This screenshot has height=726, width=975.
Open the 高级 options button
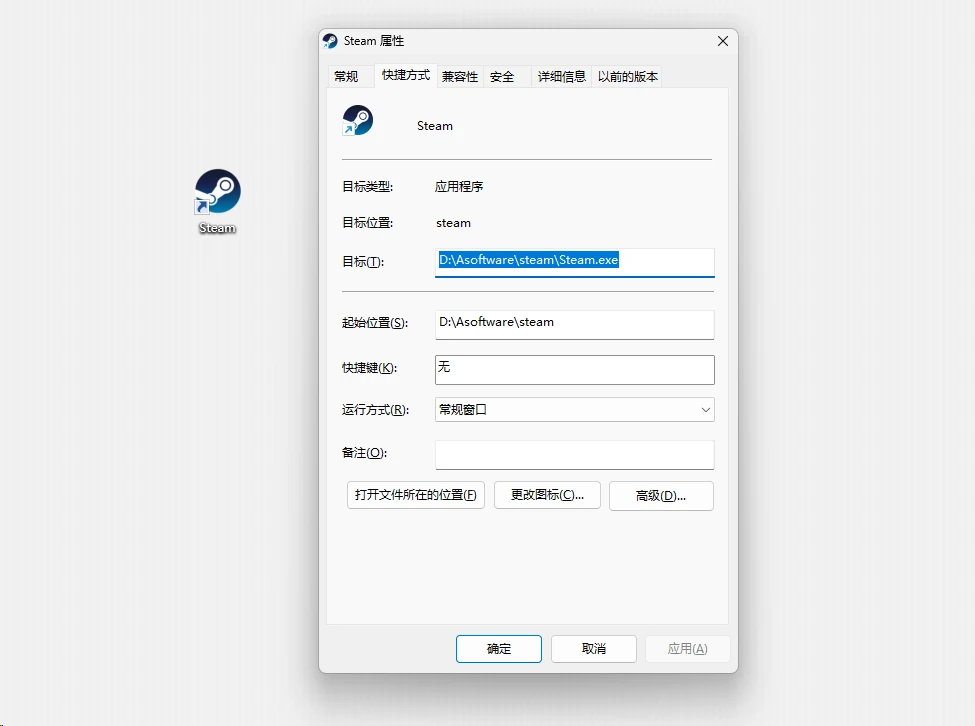click(661, 496)
